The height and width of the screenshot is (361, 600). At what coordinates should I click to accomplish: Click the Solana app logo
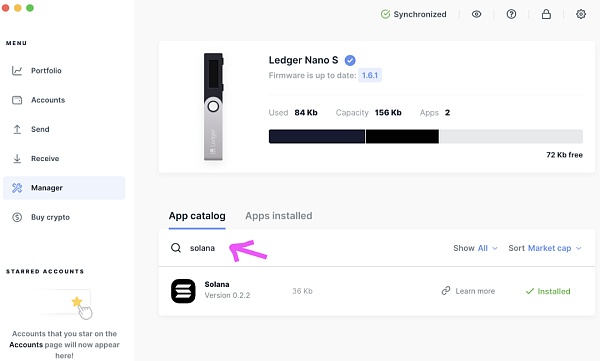183,291
